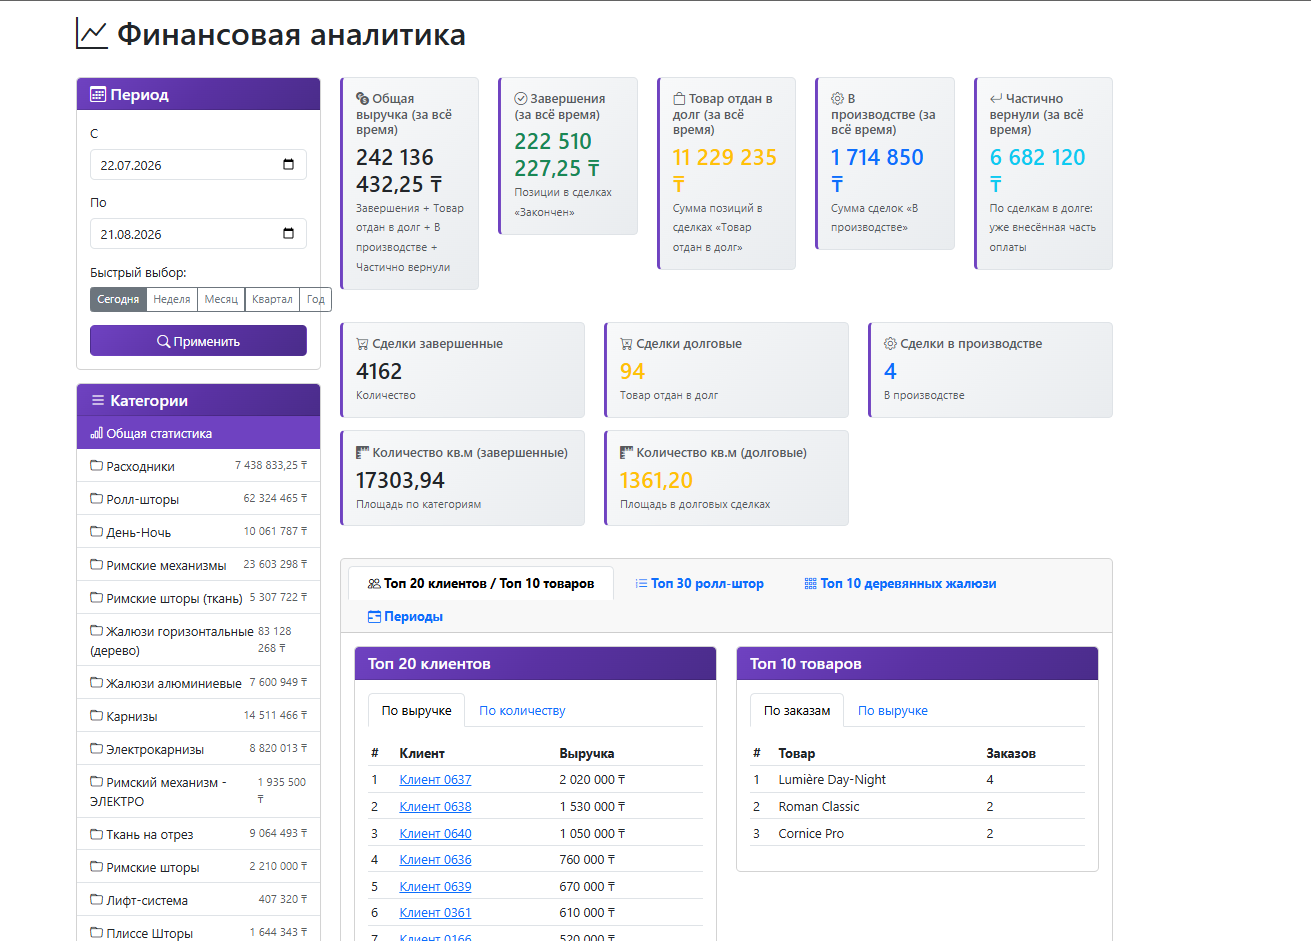
Task: Click the bar-chart icon beside Общая статистика
Action: pyautogui.click(x=97, y=434)
